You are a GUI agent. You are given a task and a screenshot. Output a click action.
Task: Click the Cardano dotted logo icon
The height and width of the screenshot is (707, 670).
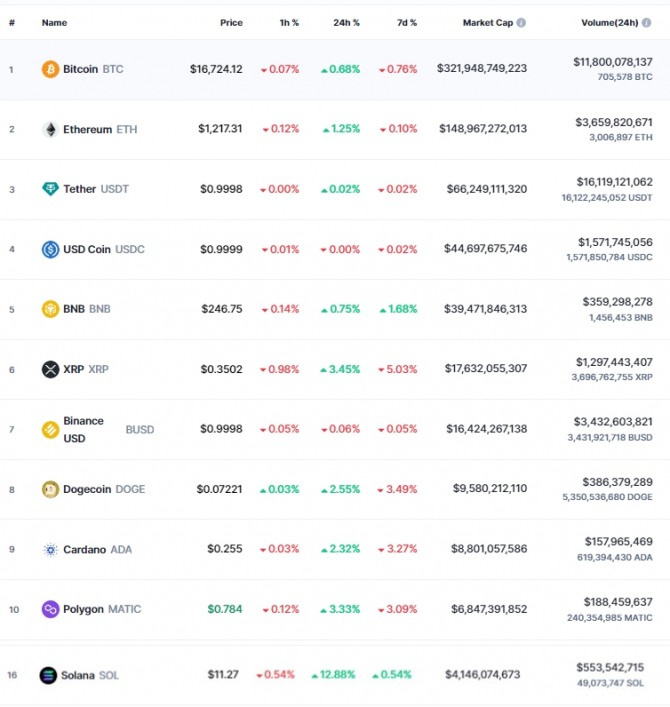50,549
